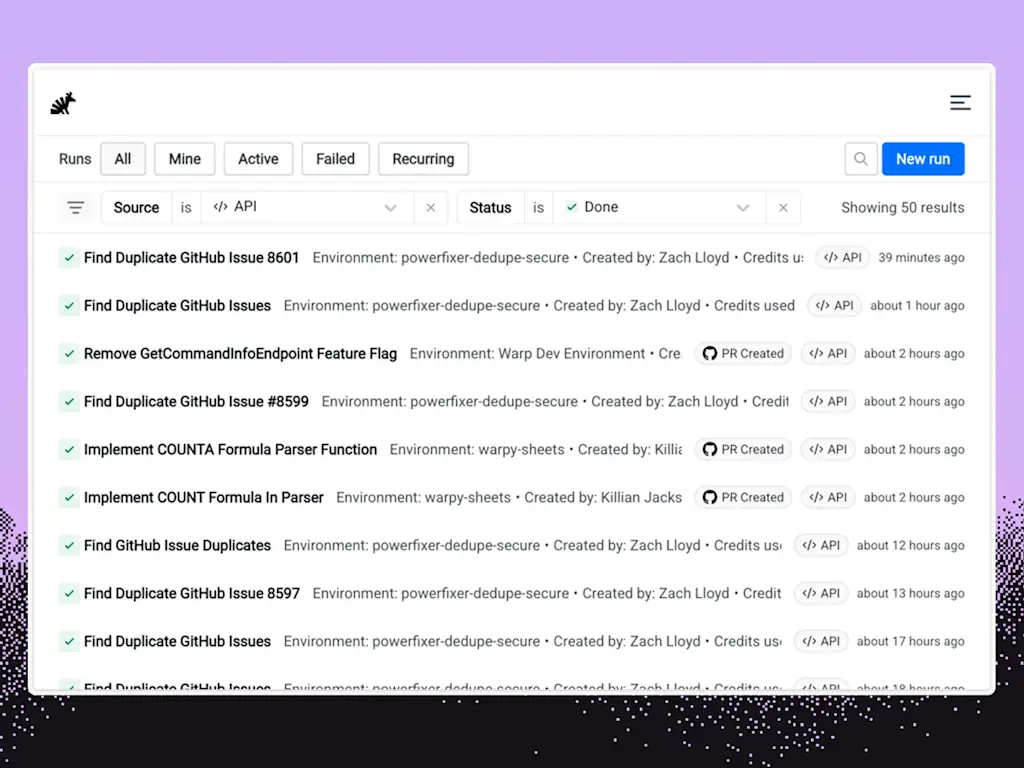Click the New run button
The width and height of the screenshot is (1024, 768).
(922, 158)
